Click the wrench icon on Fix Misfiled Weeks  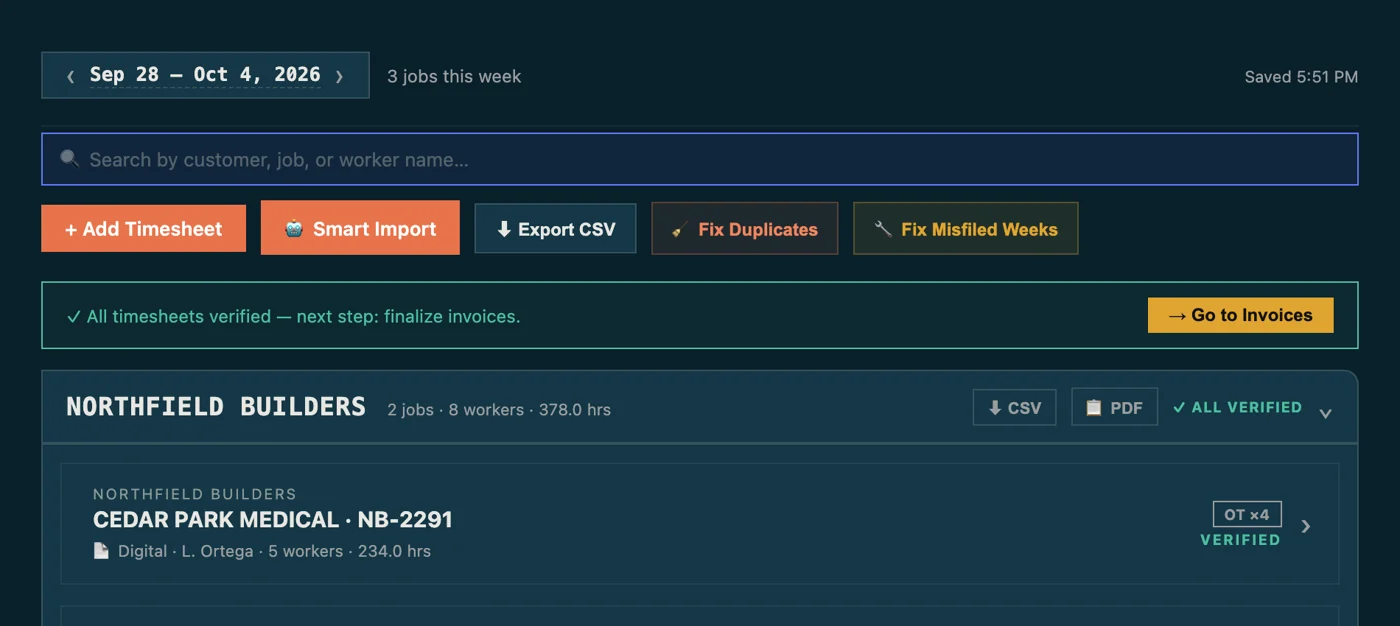click(x=883, y=229)
